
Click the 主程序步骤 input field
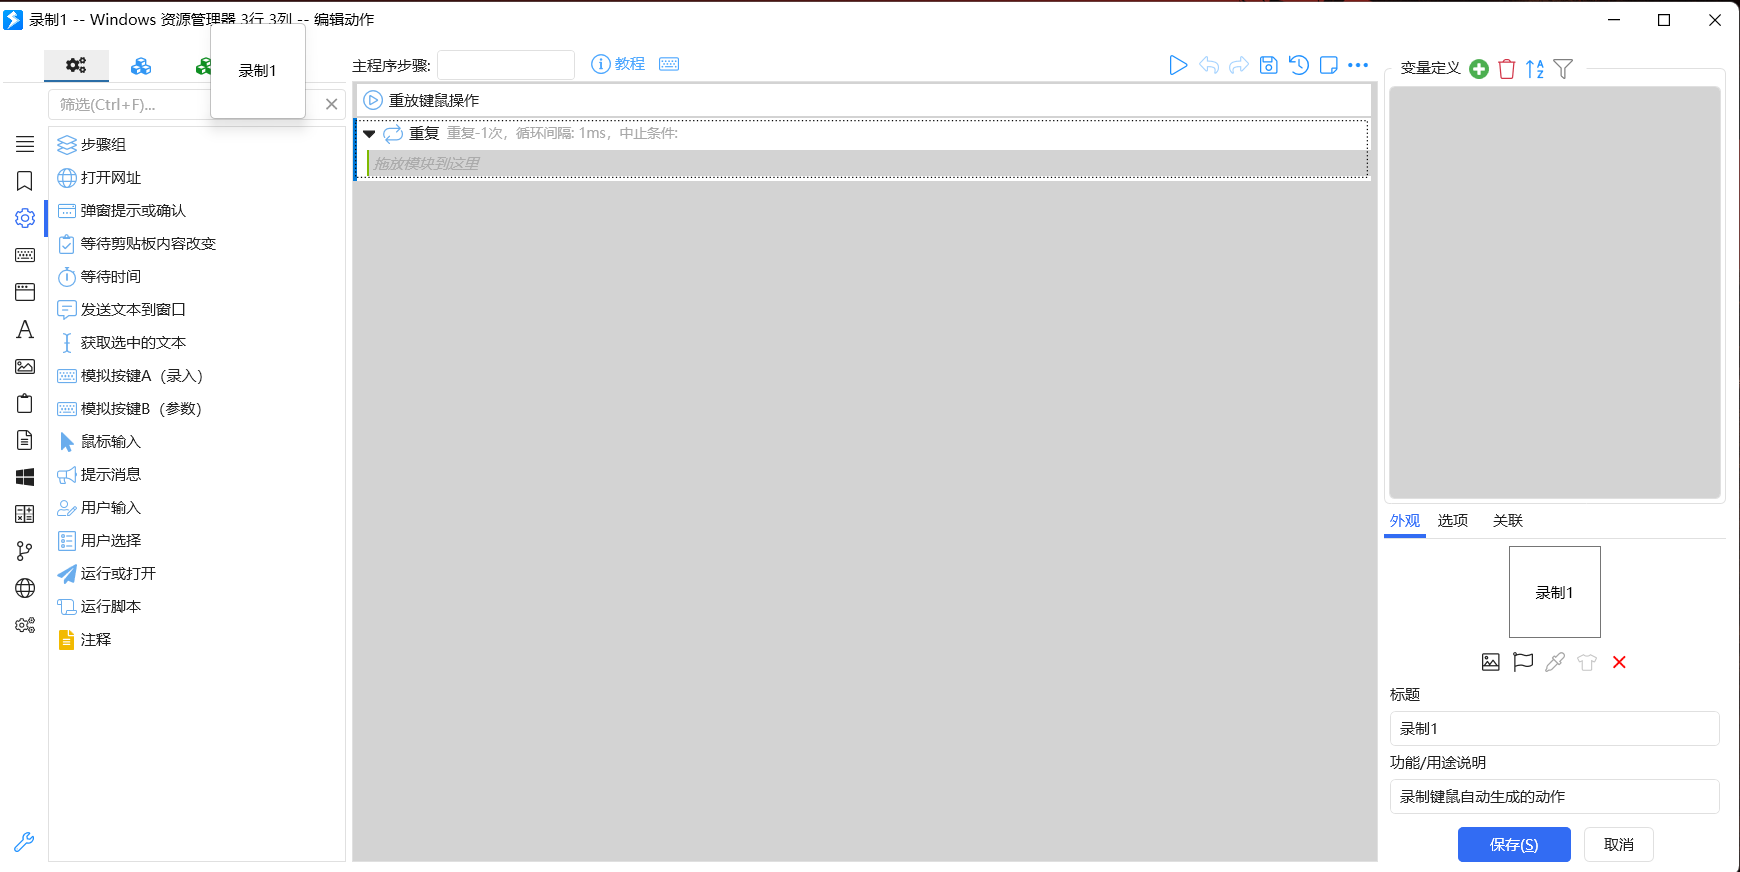pos(506,65)
